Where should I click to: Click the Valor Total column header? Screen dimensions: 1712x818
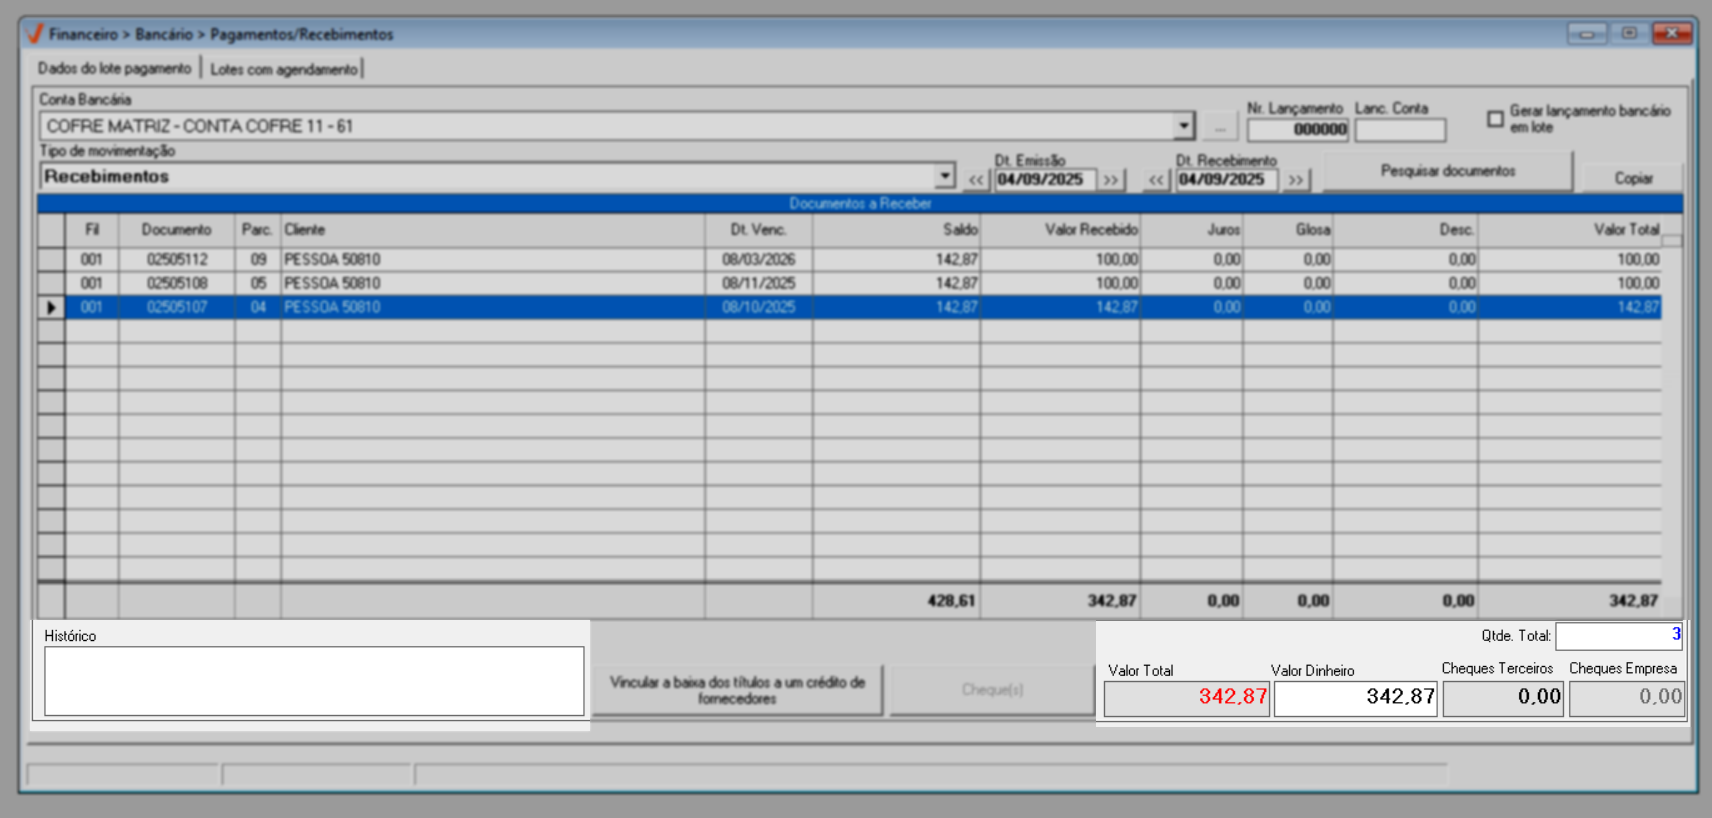(1570, 230)
